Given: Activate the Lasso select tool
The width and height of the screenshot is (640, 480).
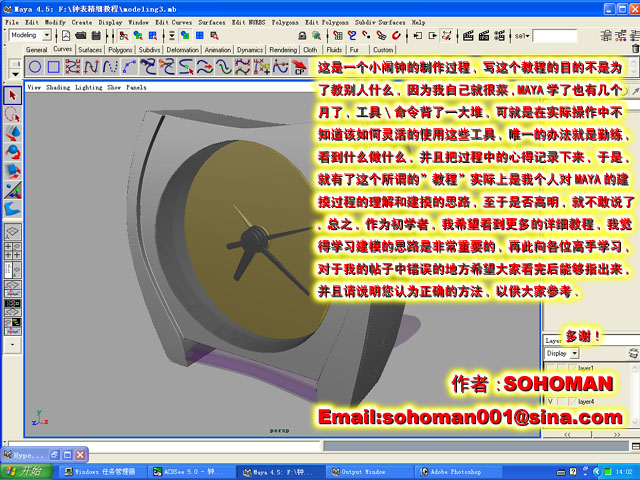Looking at the screenshot, I should coord(12,115).
